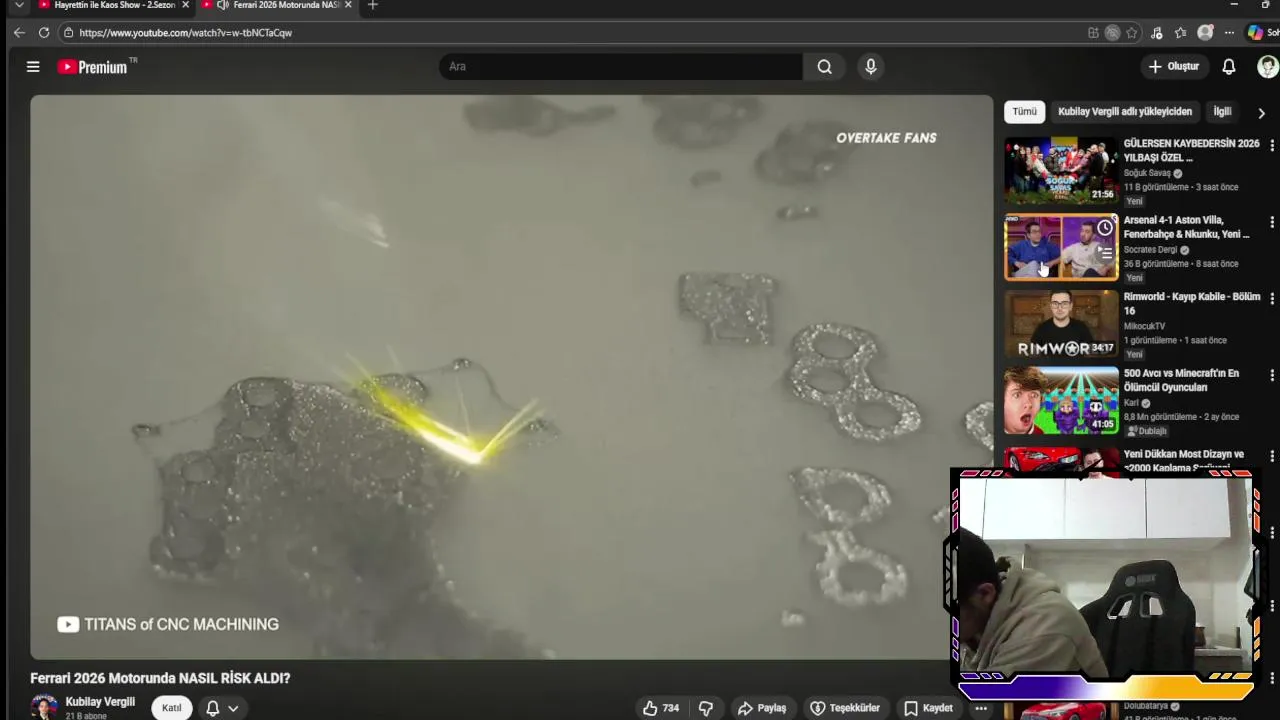Share the video with Paylaş

762,708
